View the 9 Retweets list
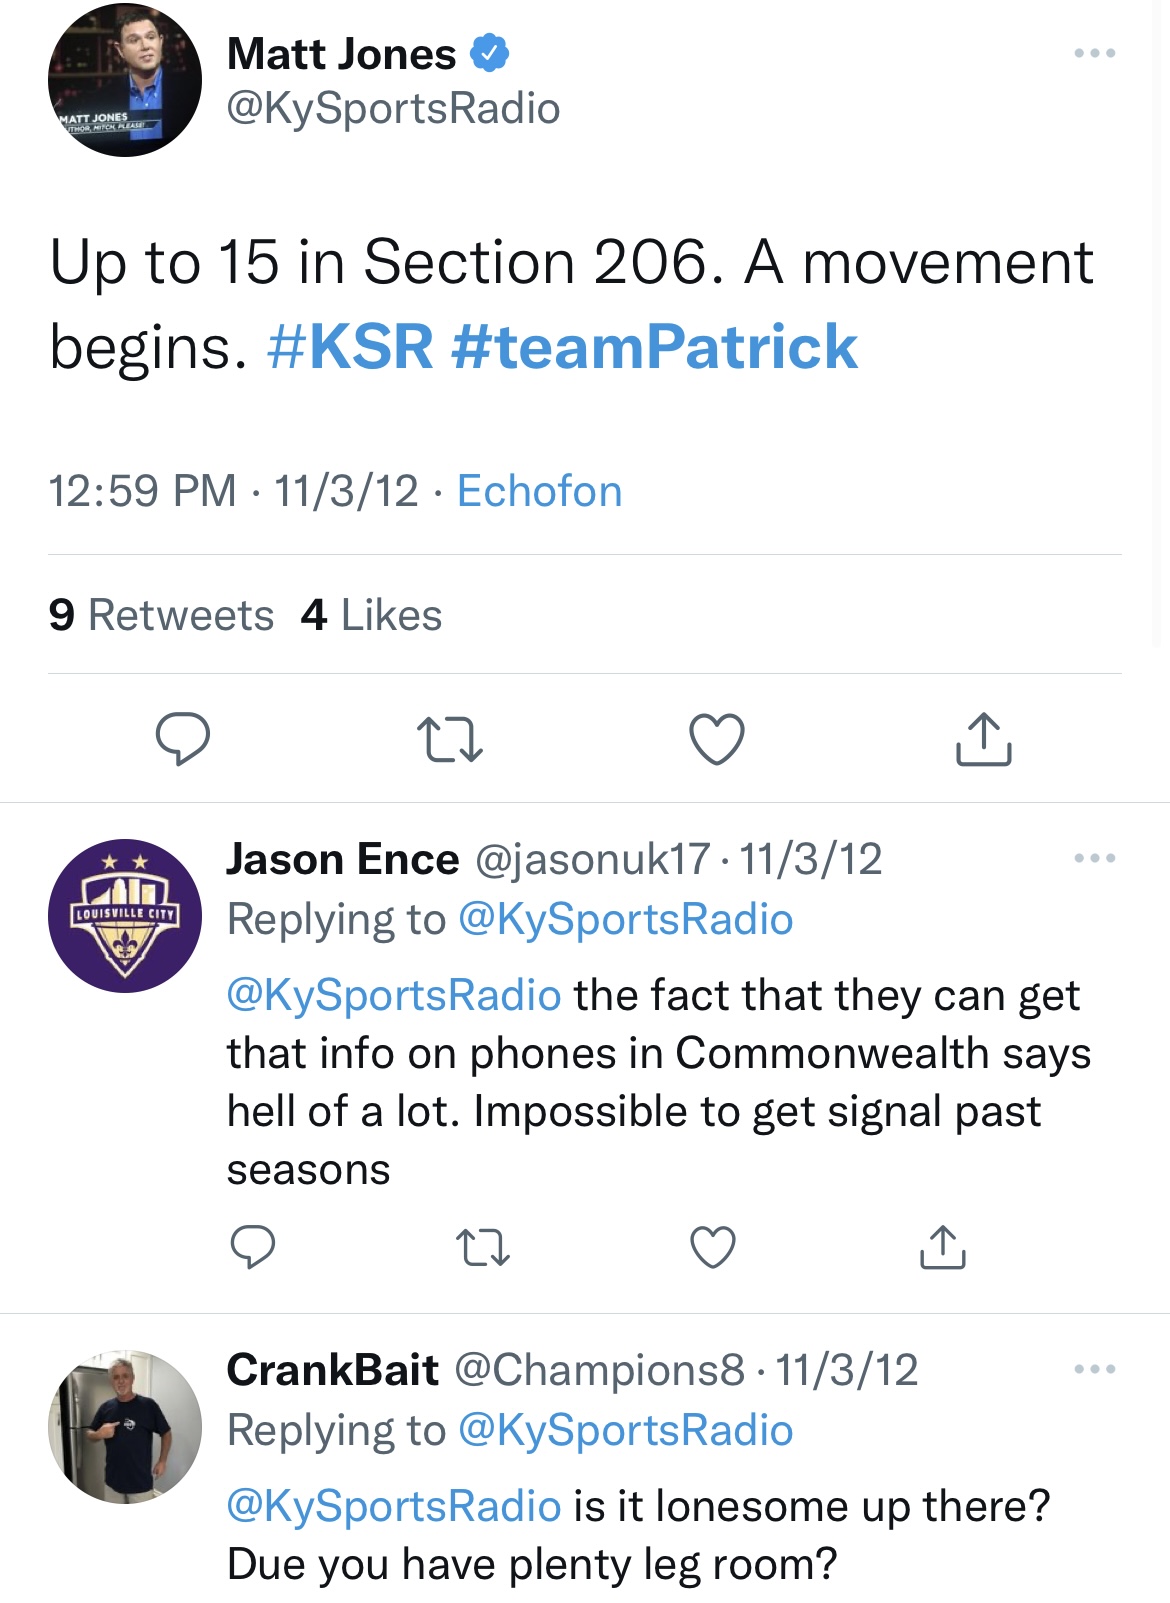Image resolution: width=1170 pixels, height=1603 pixels. pyautogui.click(x=161, y=615)
